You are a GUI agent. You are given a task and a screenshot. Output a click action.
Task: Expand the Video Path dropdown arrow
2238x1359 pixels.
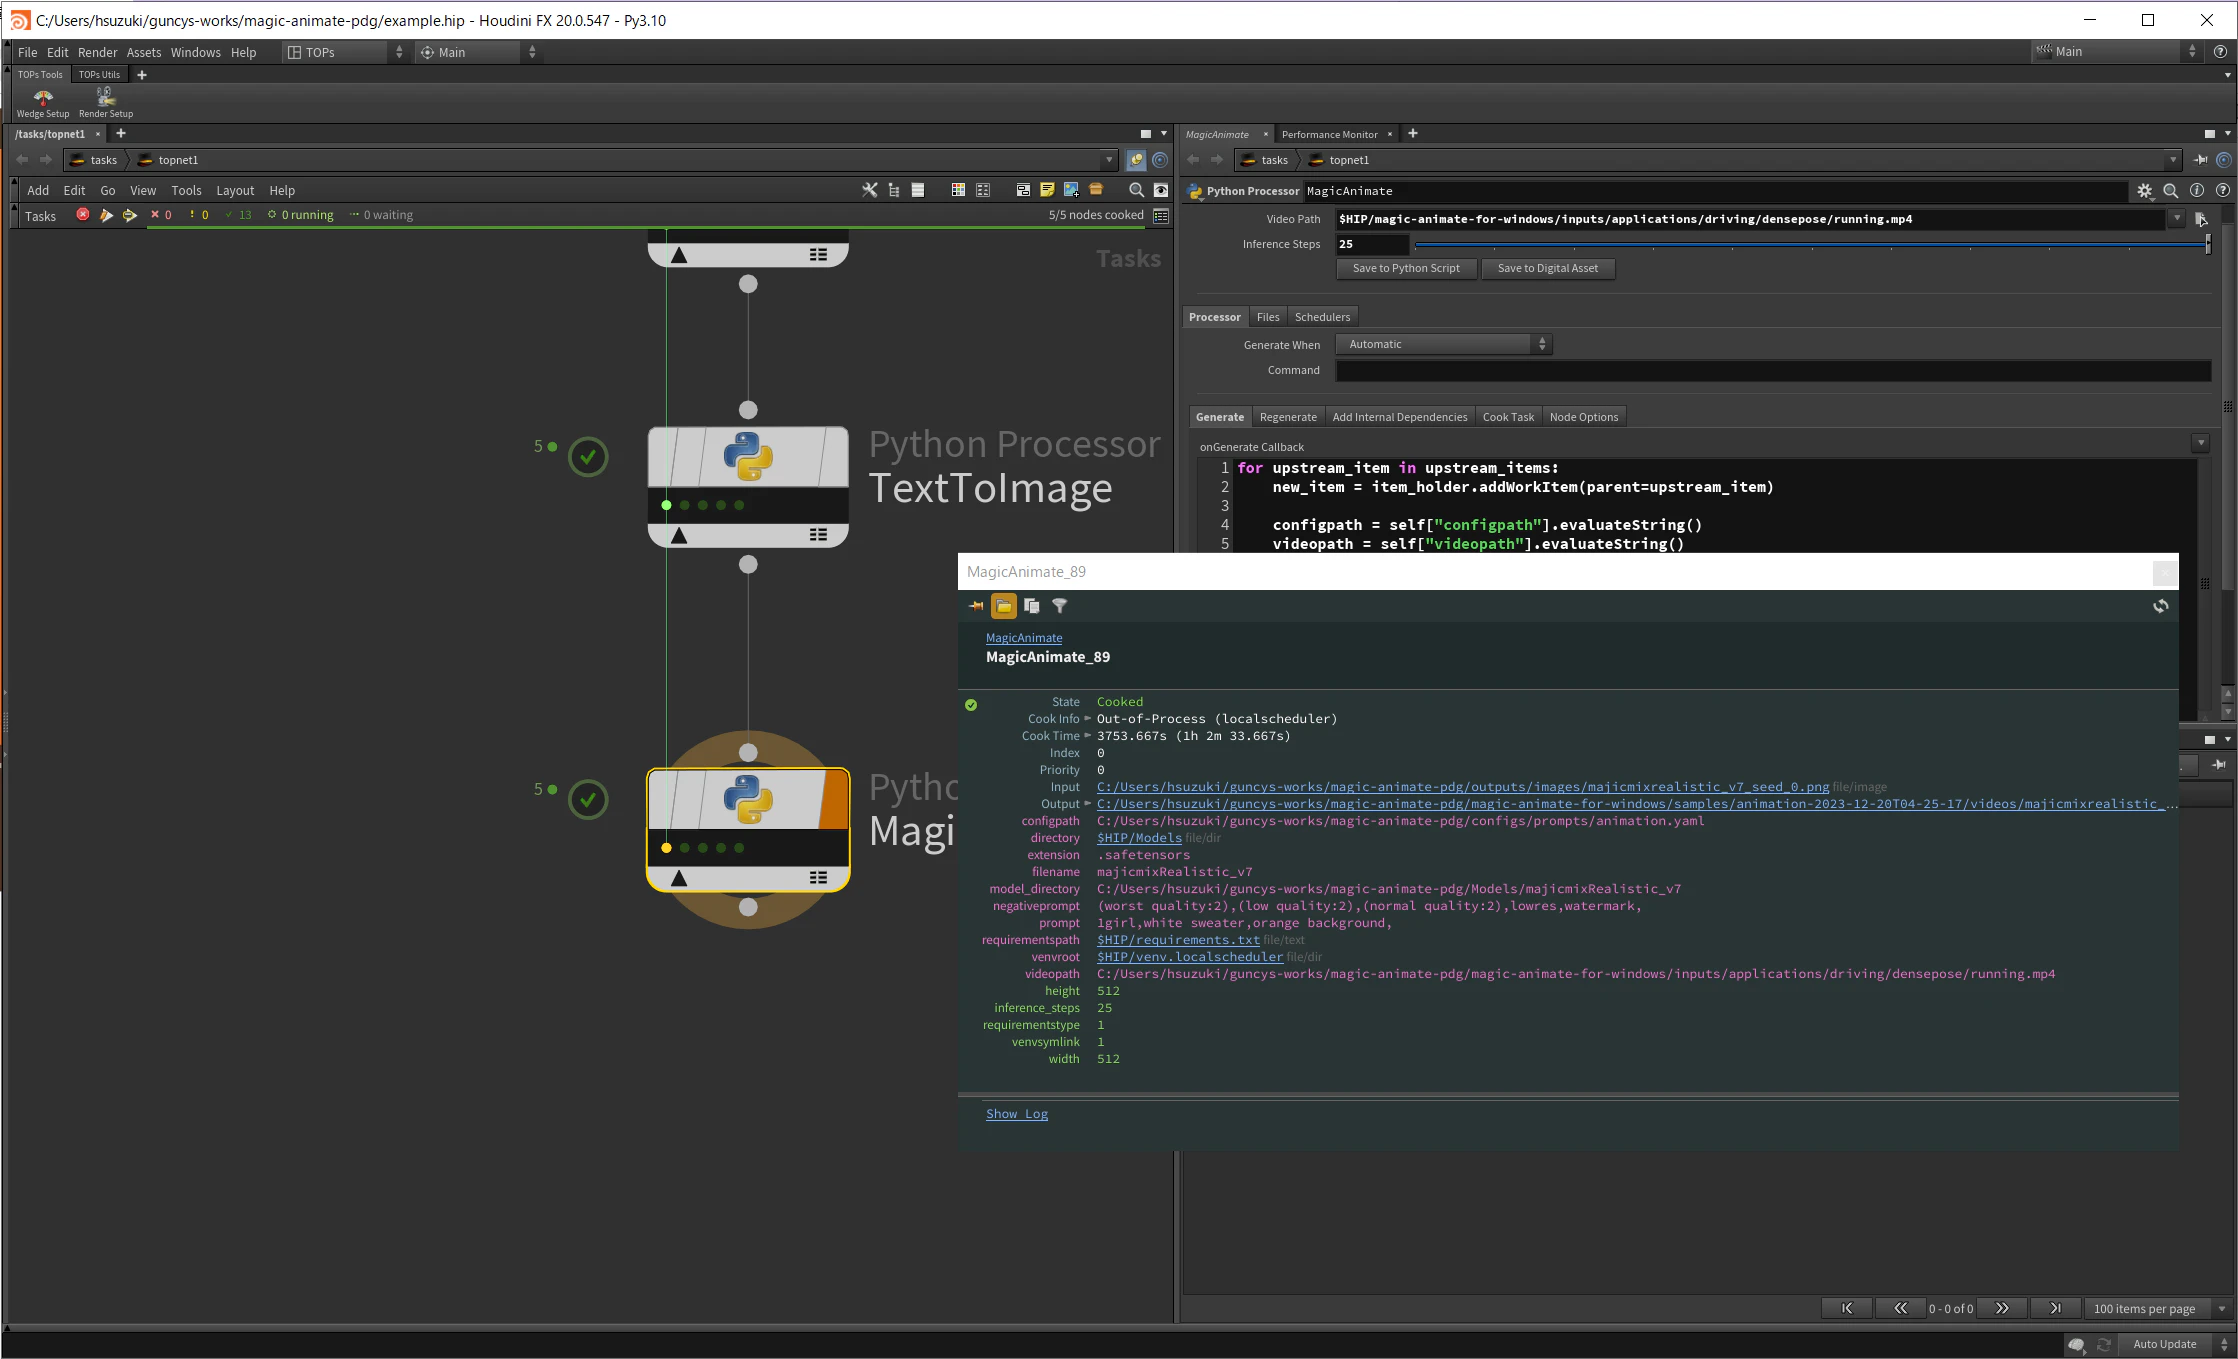(x=2177, y=219)
